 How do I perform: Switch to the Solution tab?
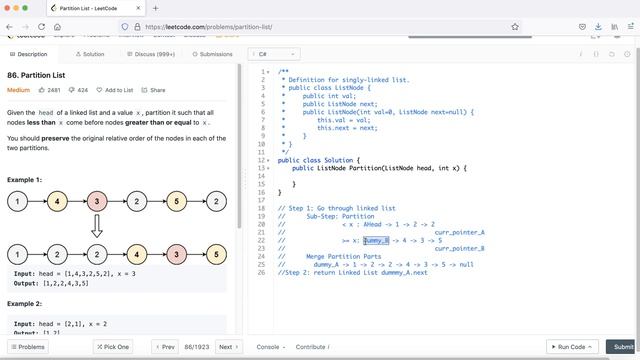tap(90, 54)
